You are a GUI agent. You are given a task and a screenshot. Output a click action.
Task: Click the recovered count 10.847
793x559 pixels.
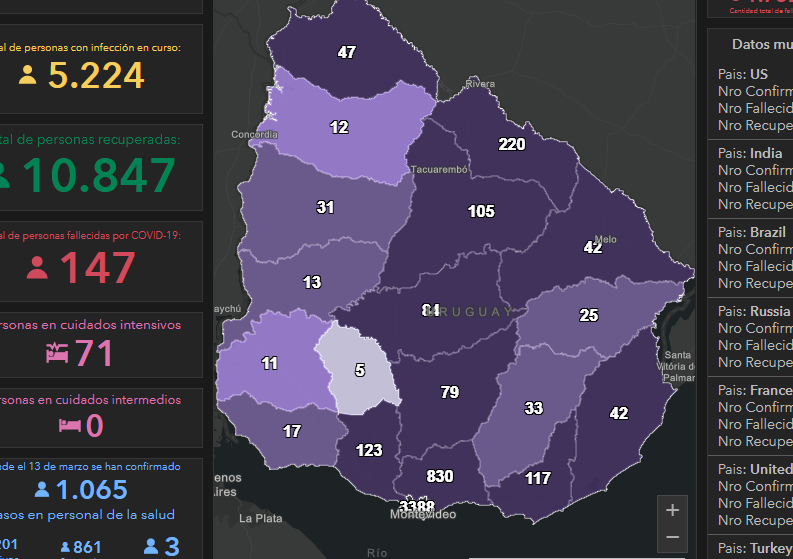99,175
